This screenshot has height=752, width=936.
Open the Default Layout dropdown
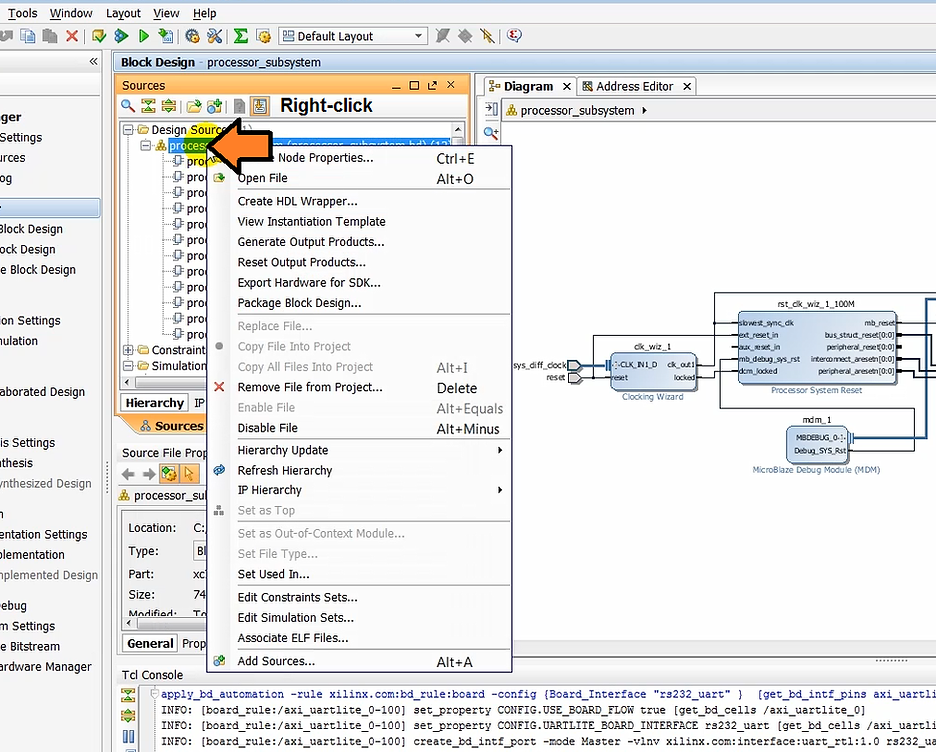tap(419, 35)
